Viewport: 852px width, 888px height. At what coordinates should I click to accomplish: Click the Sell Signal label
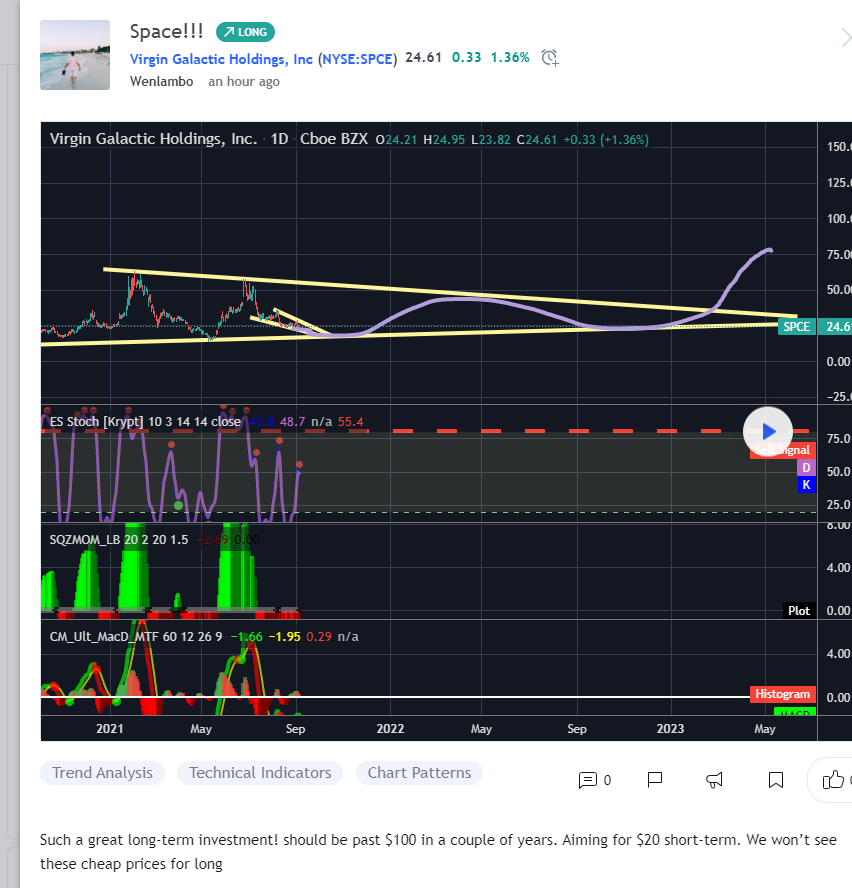[x=782, y=450]
